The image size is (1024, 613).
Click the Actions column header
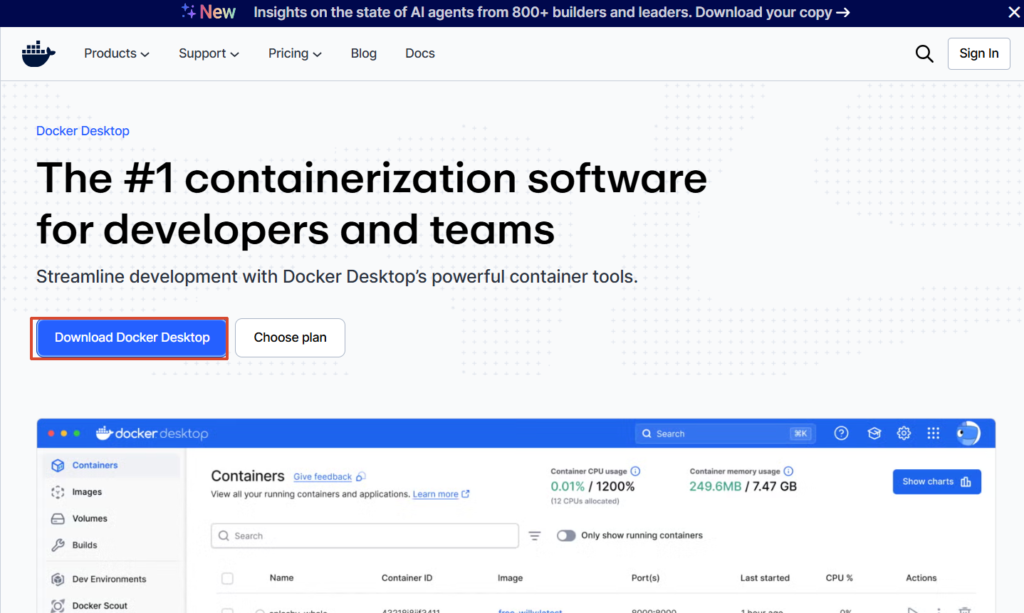tap(921, 578)
